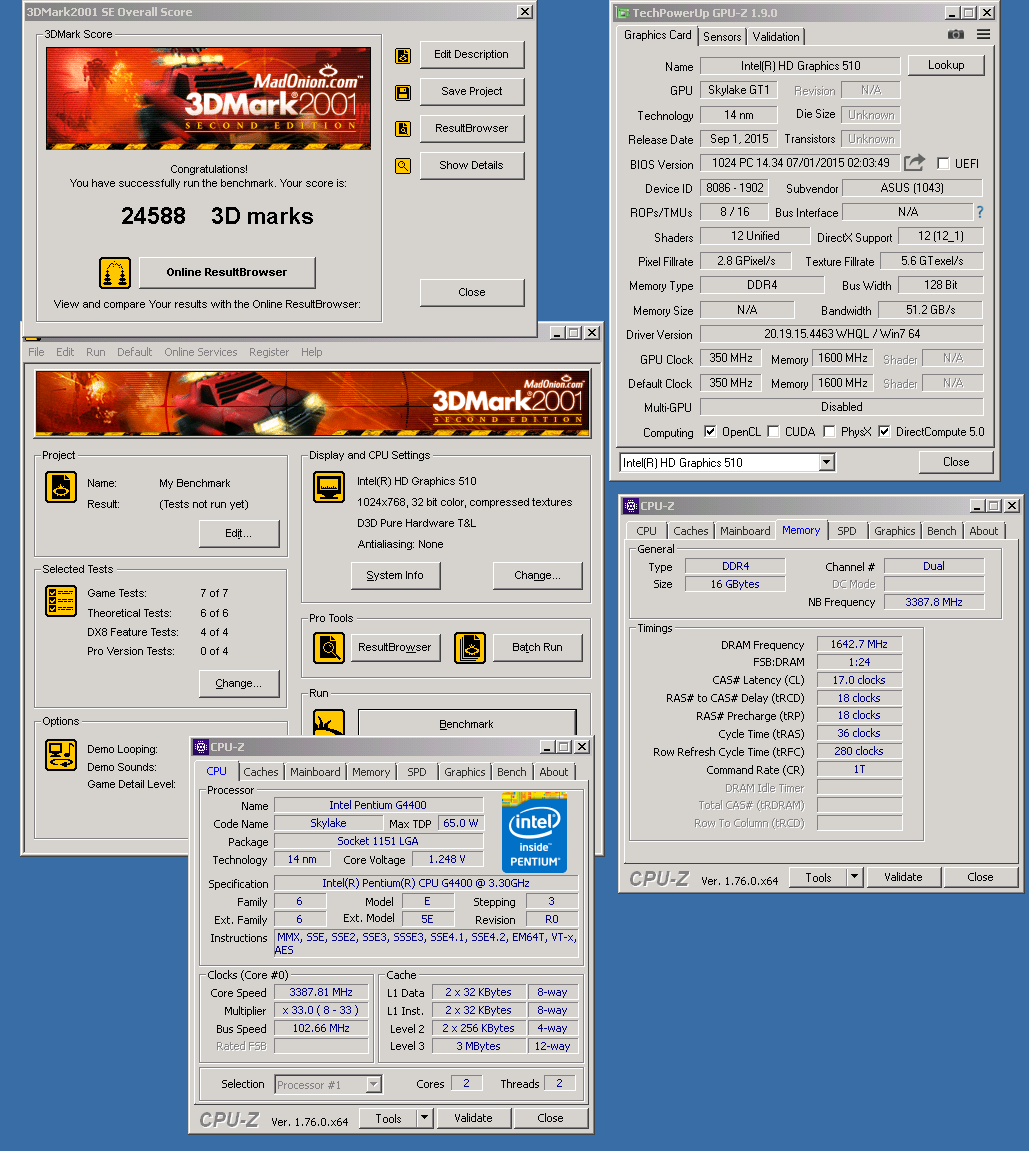Viewport: 1029px width, 1151px height.
Task: Click the Save Project floppy icon
Action: tap(403, 92)
